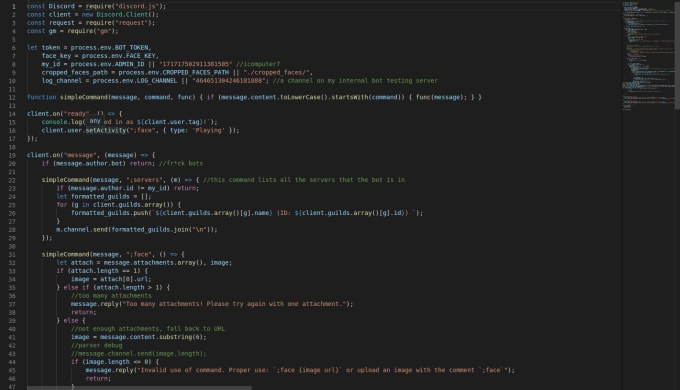Click line number 45 in the gutter
Viewport: 680px width, 390px height.
(x=12, y=370)
